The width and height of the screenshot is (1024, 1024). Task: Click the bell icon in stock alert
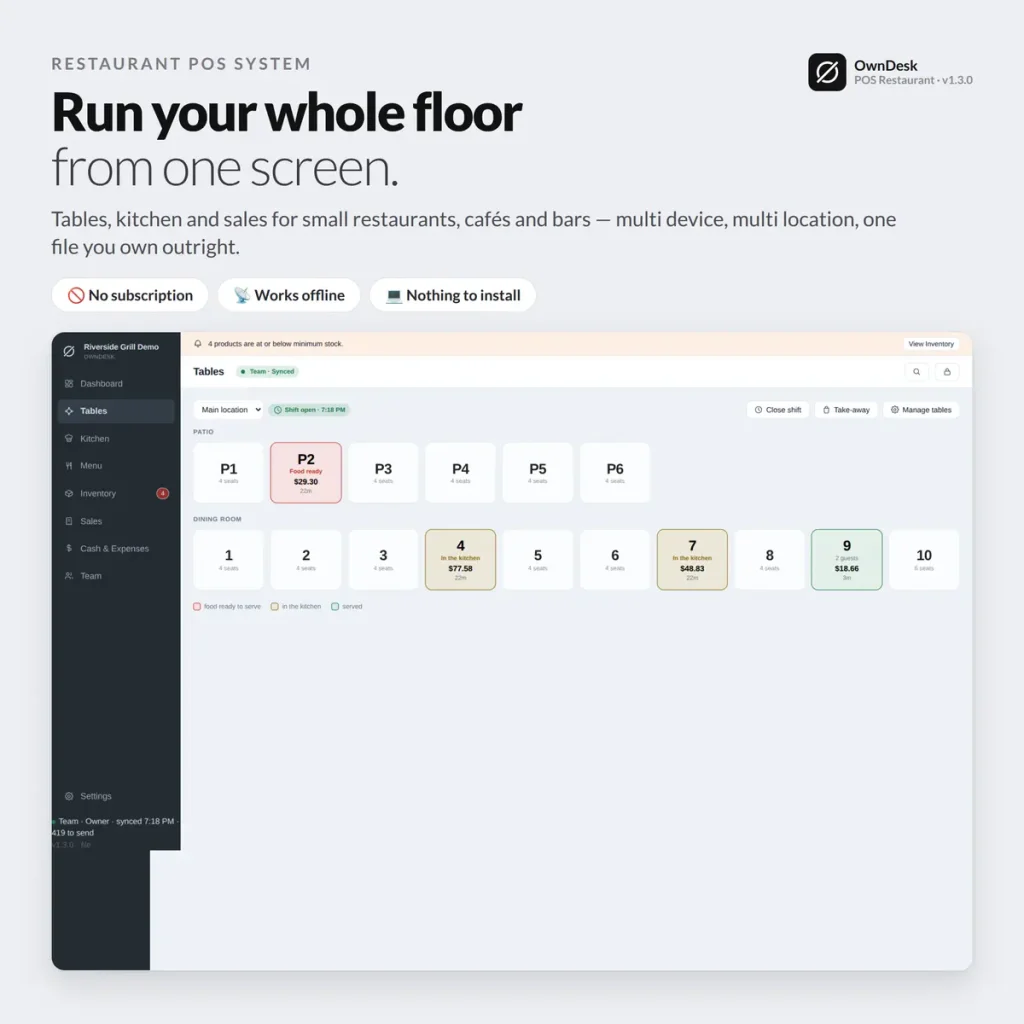pyautogui.click(x=197, y=344)
